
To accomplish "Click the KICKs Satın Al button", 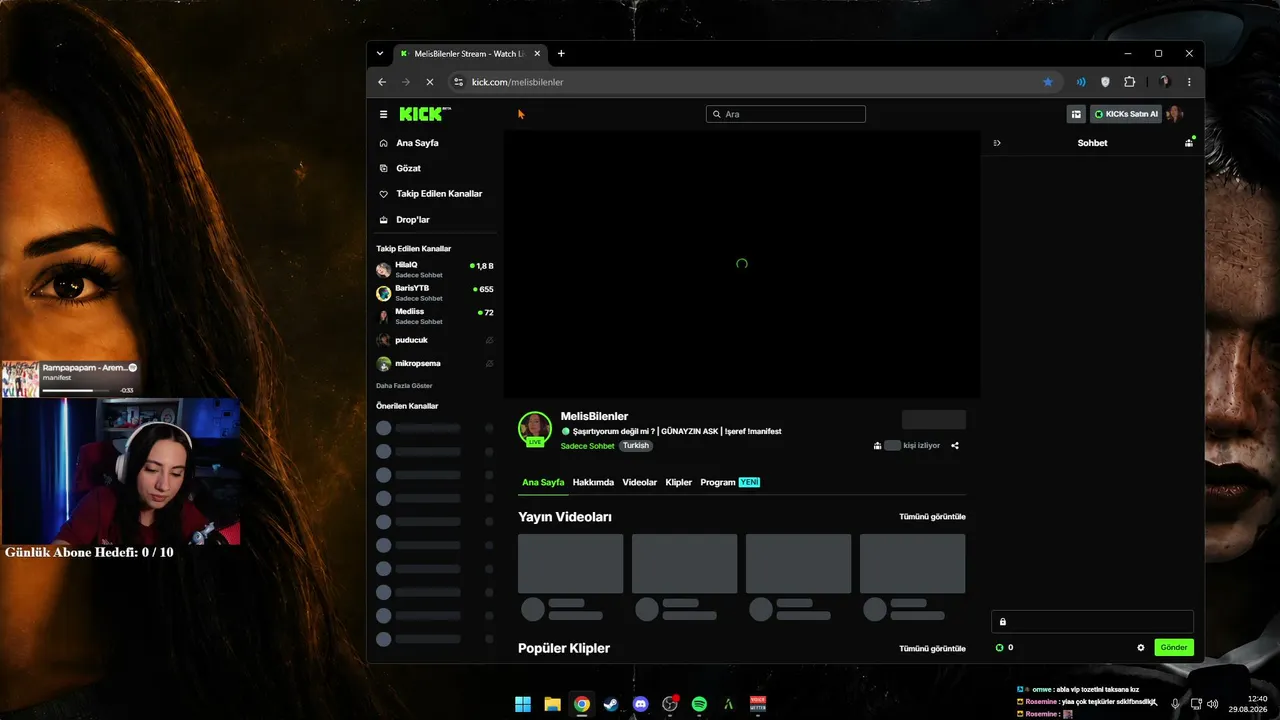I will [x=1126, y=114].
